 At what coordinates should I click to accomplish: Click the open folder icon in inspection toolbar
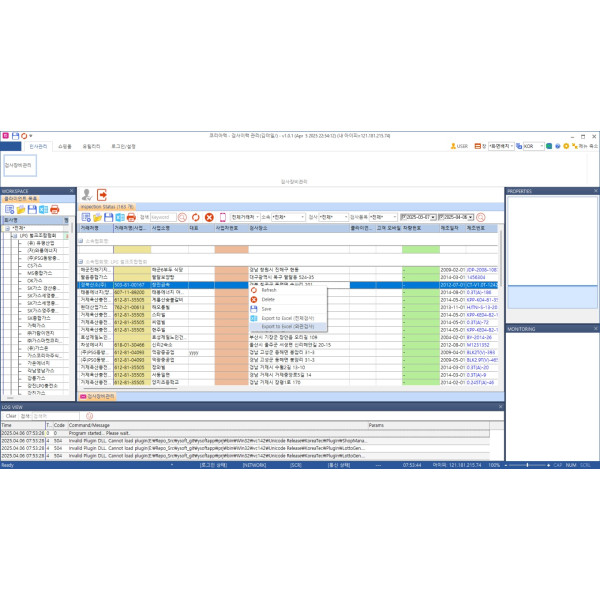tap(101, 217)
